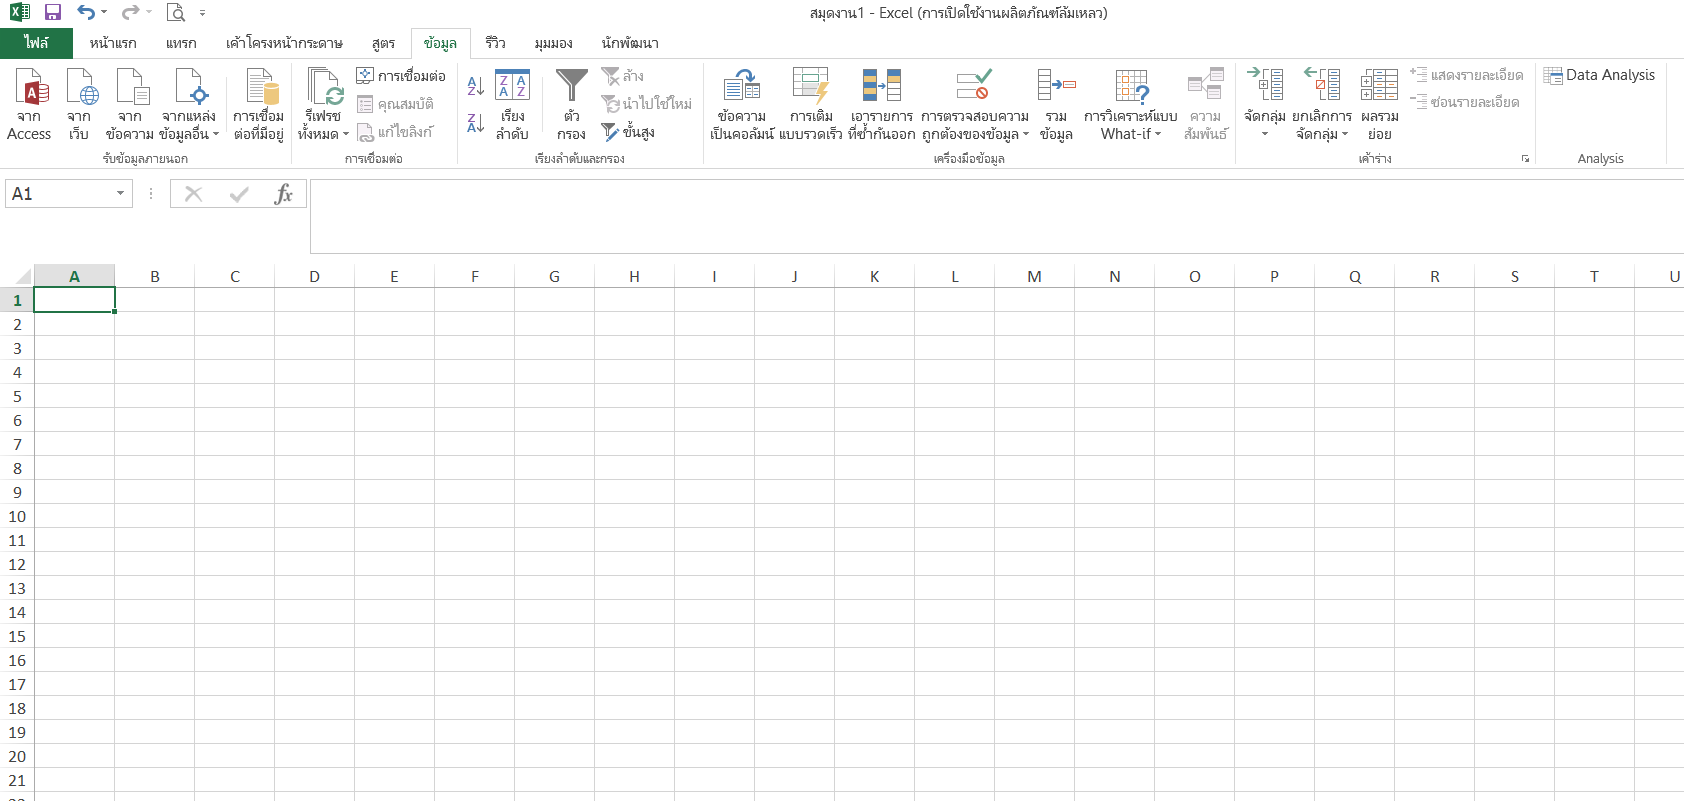Open Print Preview from quick access toolbar

point(176,12)
